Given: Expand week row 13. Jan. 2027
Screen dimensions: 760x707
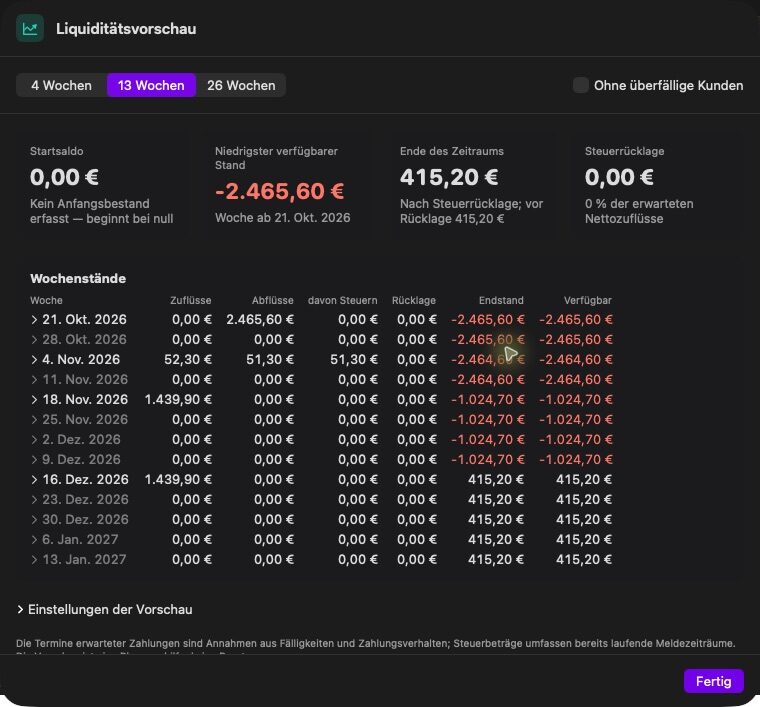Looking at the screenshot, I should pos(34,560).
